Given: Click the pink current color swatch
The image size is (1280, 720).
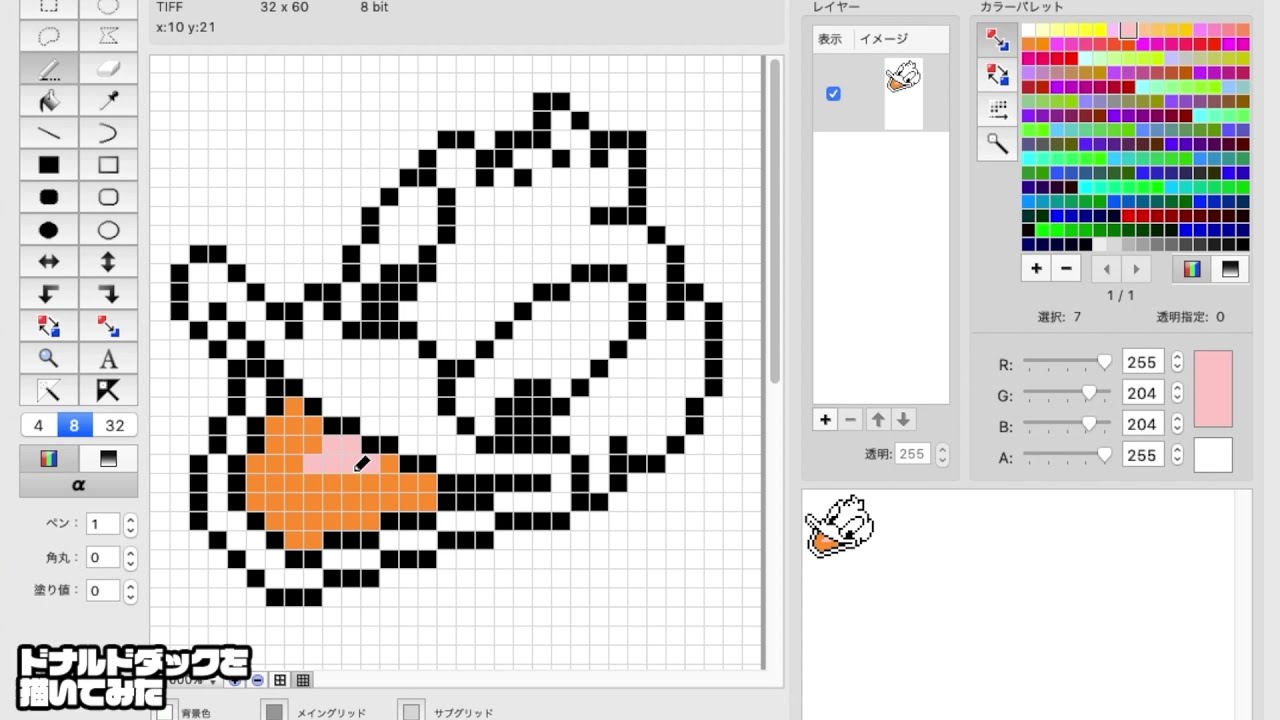Looking at the screenshot, I should 1213,389.
